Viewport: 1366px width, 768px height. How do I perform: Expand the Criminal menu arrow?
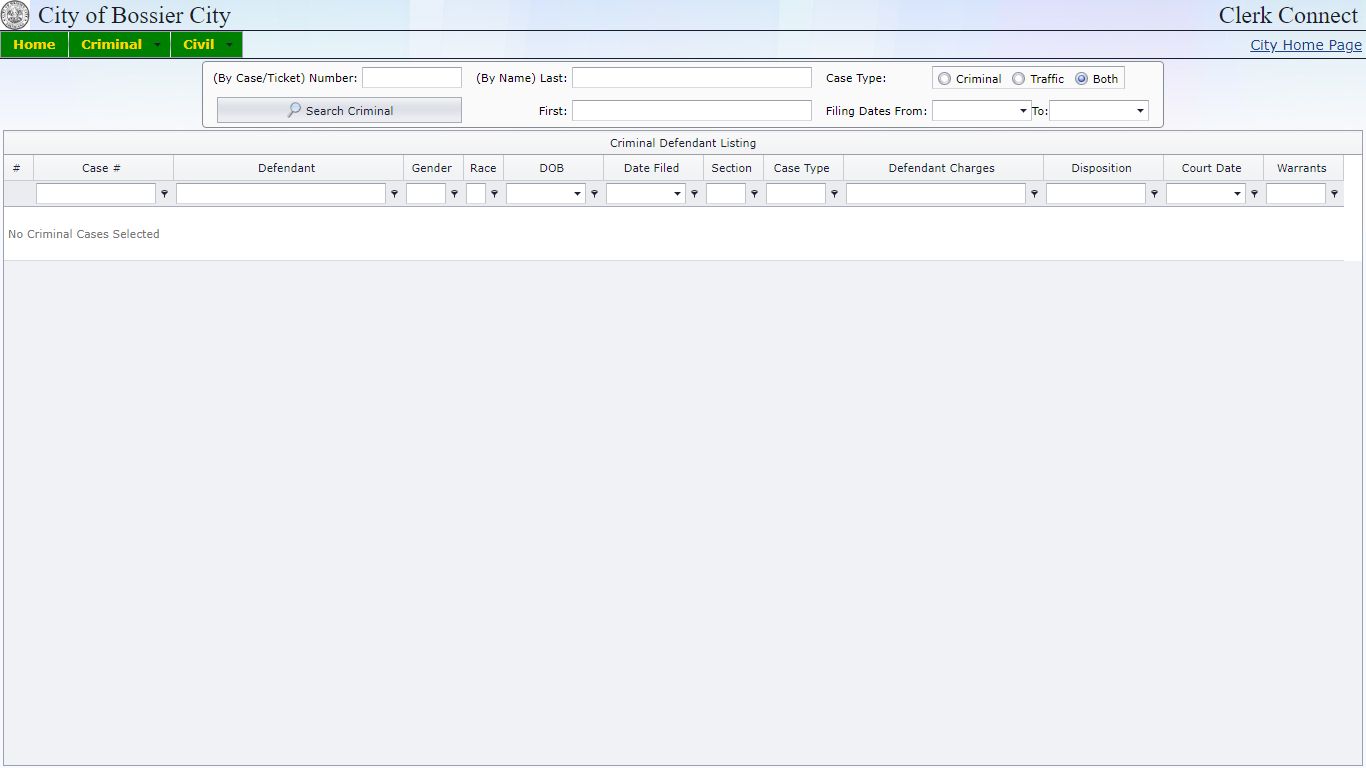click(157, 45)
